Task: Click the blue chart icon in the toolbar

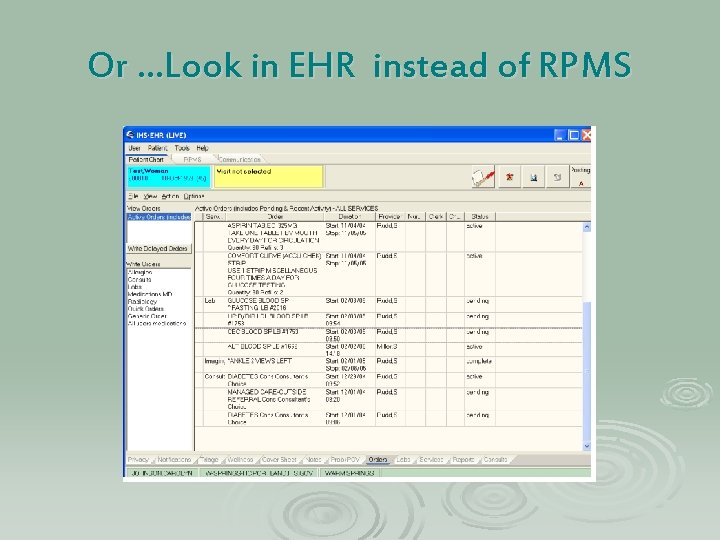Action: [x=533, y=177]
